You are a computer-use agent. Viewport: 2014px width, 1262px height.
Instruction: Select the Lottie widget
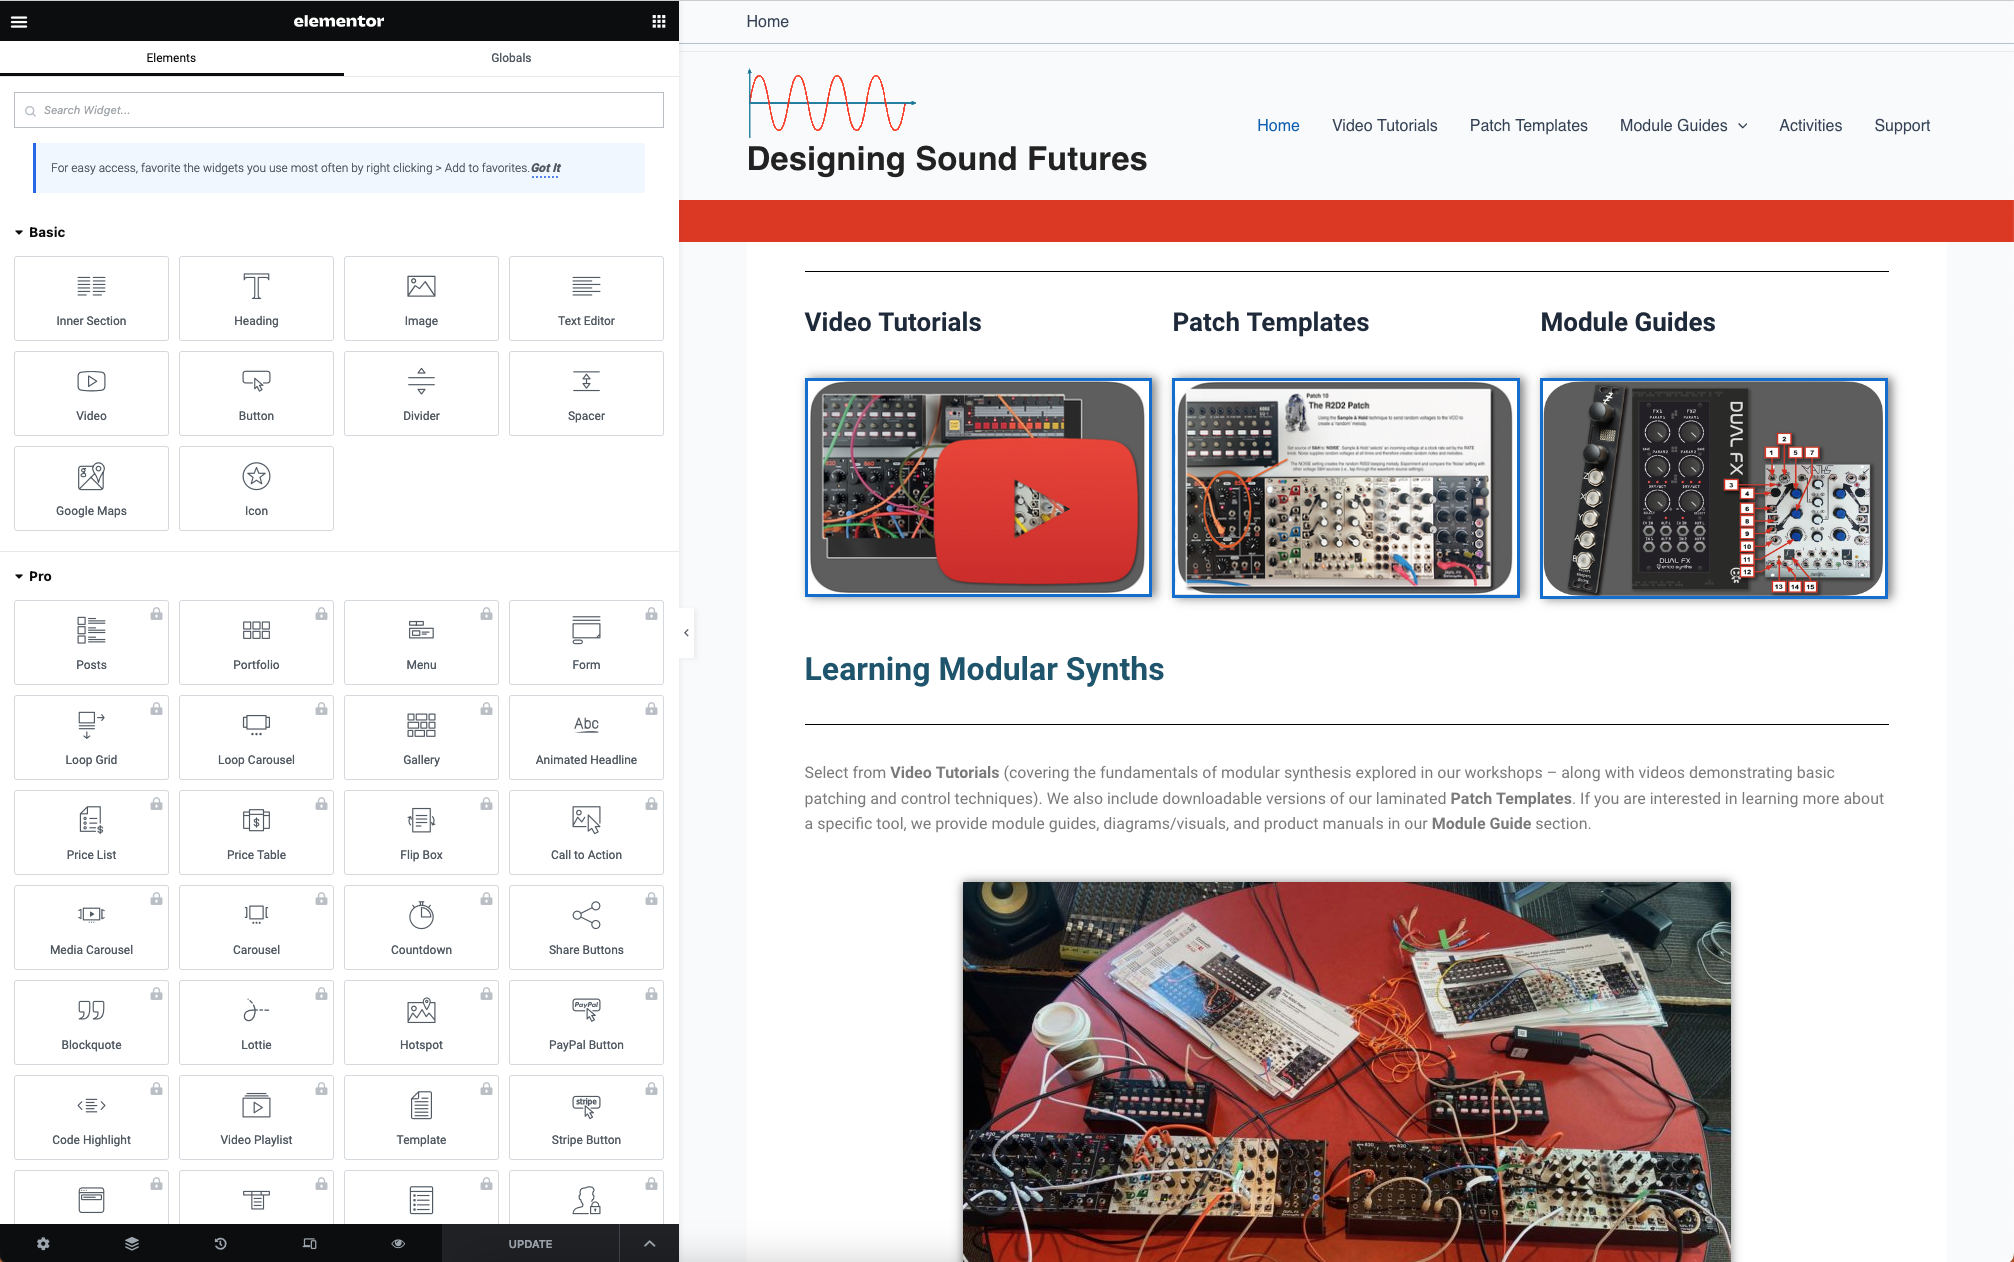click(256, 1022)
